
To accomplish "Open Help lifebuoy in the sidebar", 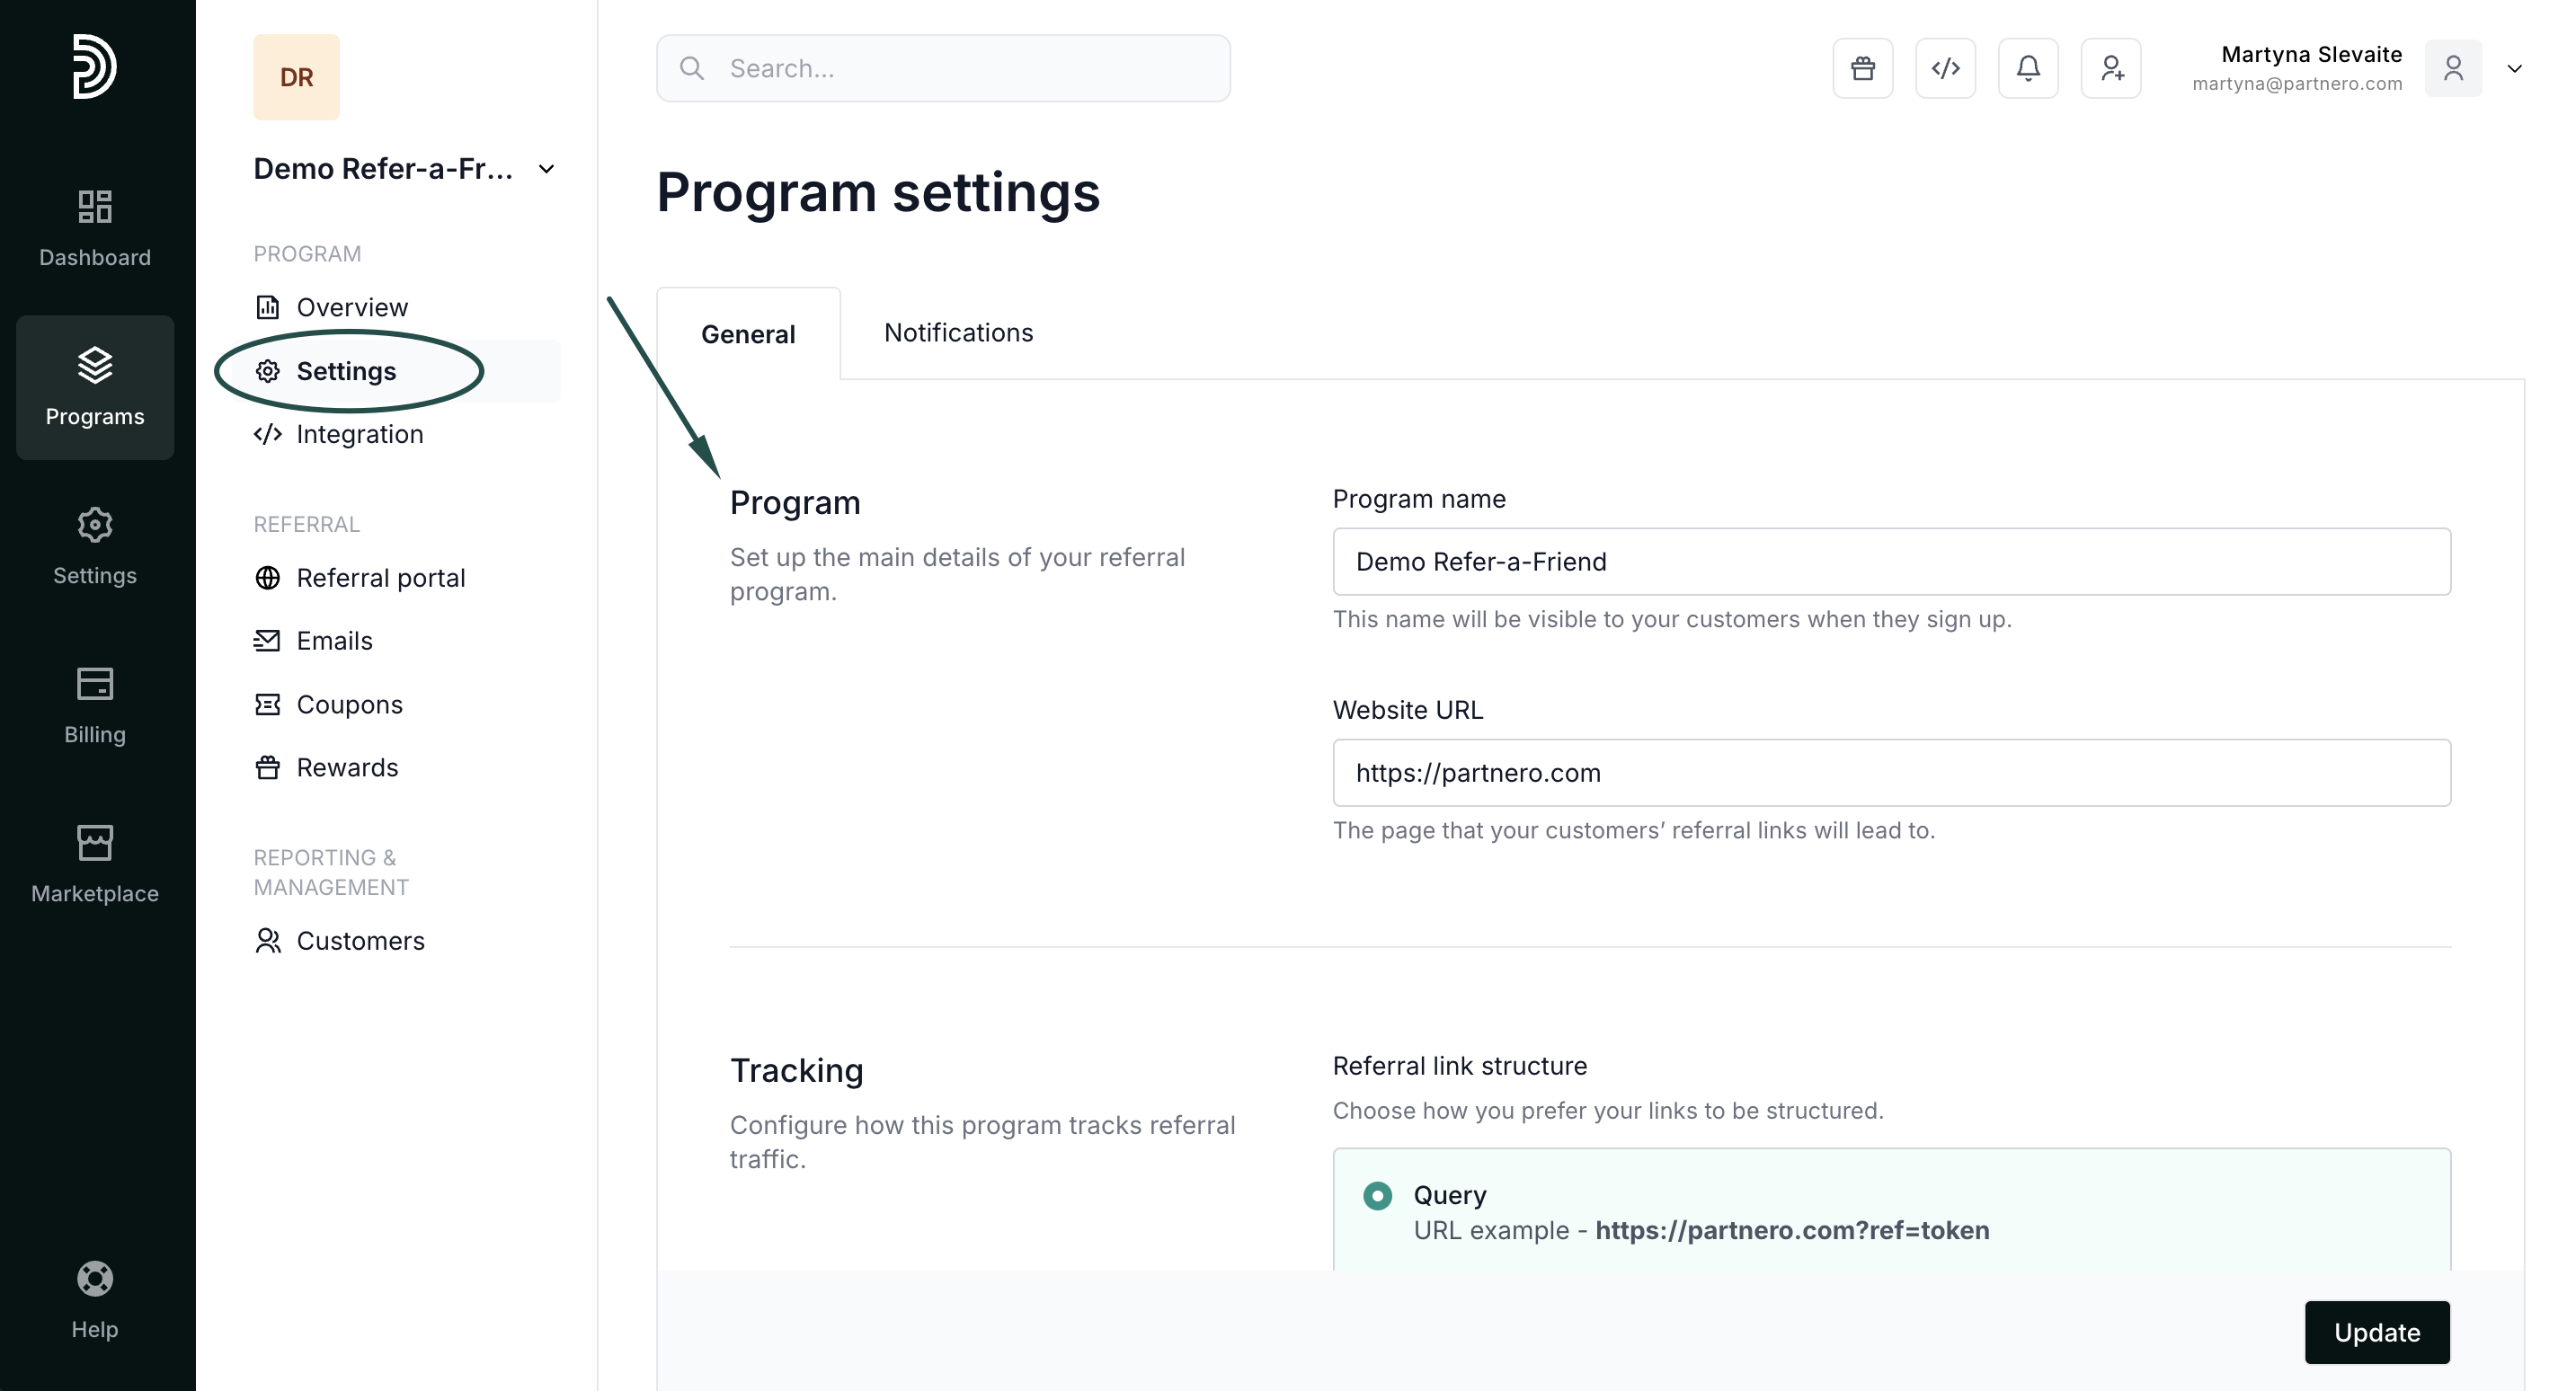I will pyautogui.click(x=95, y=1299).
